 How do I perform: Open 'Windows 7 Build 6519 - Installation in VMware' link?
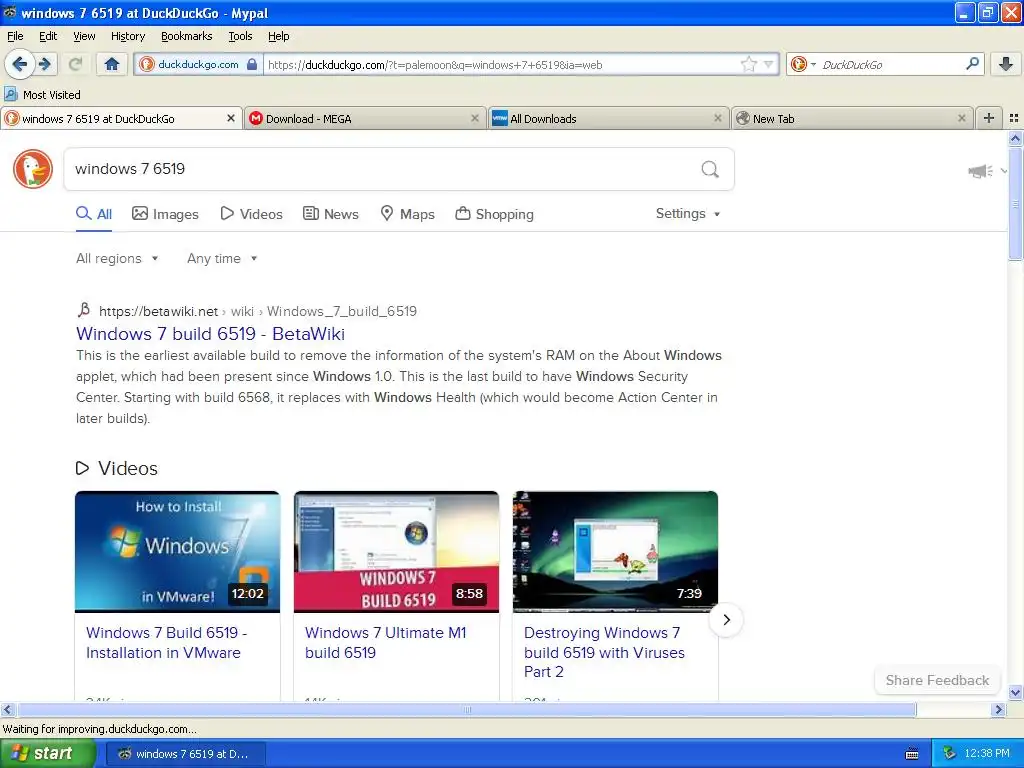click(167, 643)
